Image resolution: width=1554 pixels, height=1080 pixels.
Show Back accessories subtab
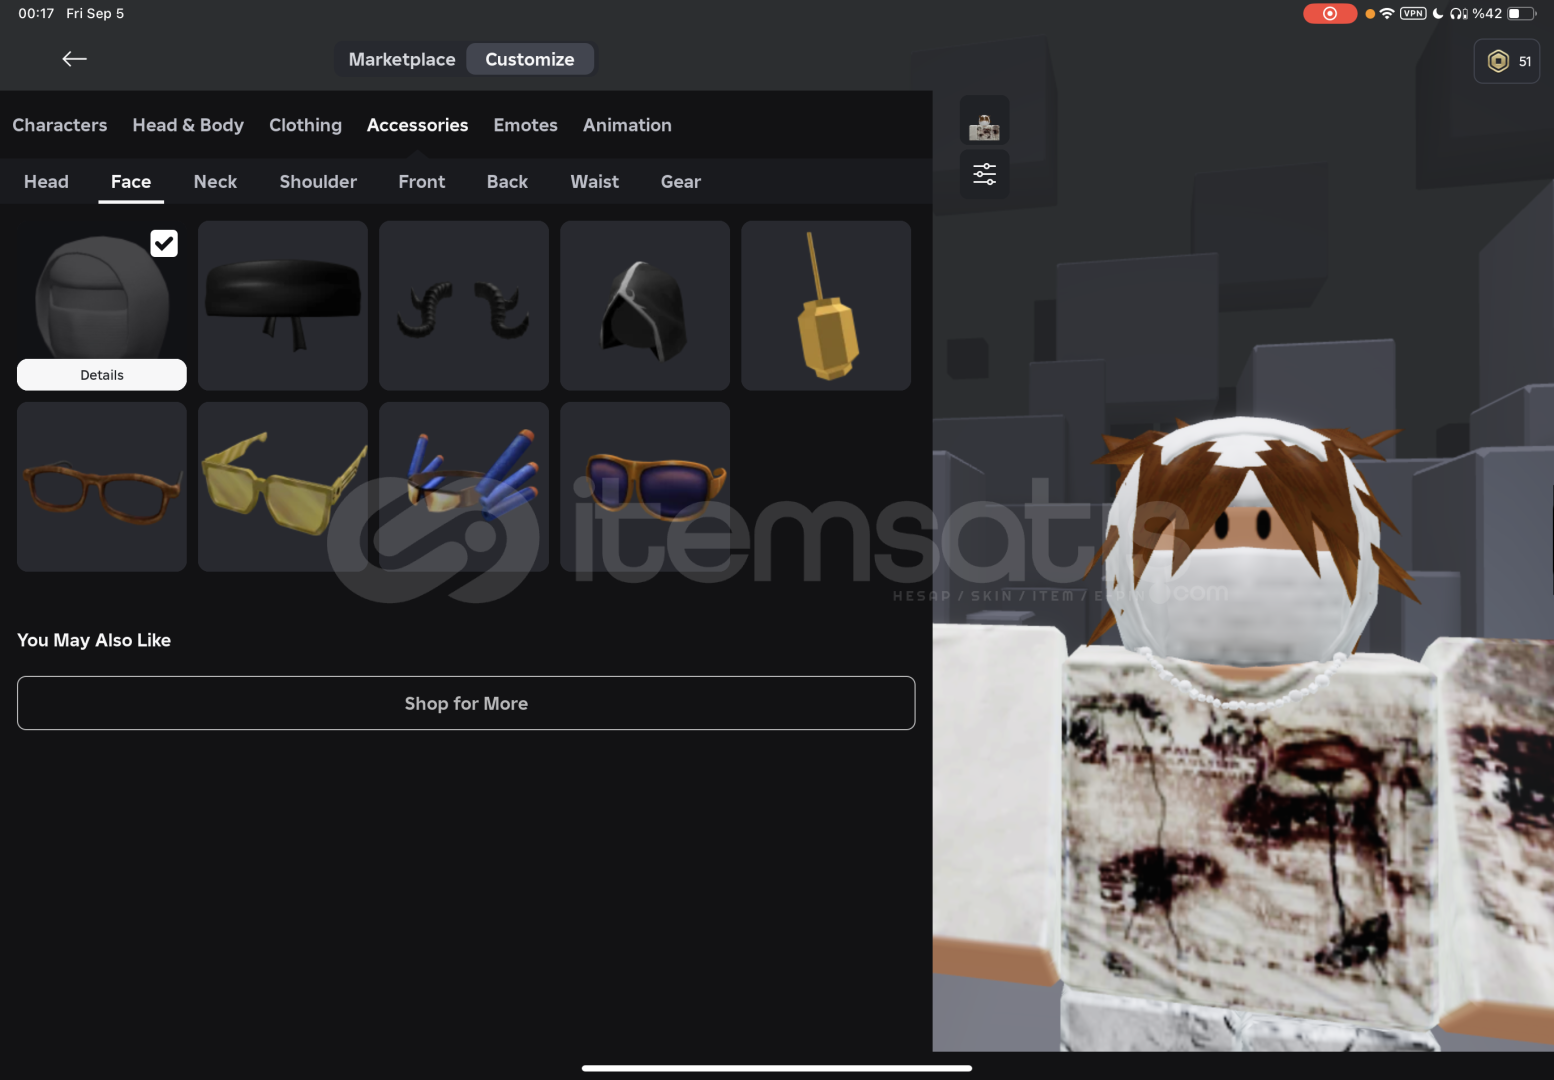pos(507,181)
